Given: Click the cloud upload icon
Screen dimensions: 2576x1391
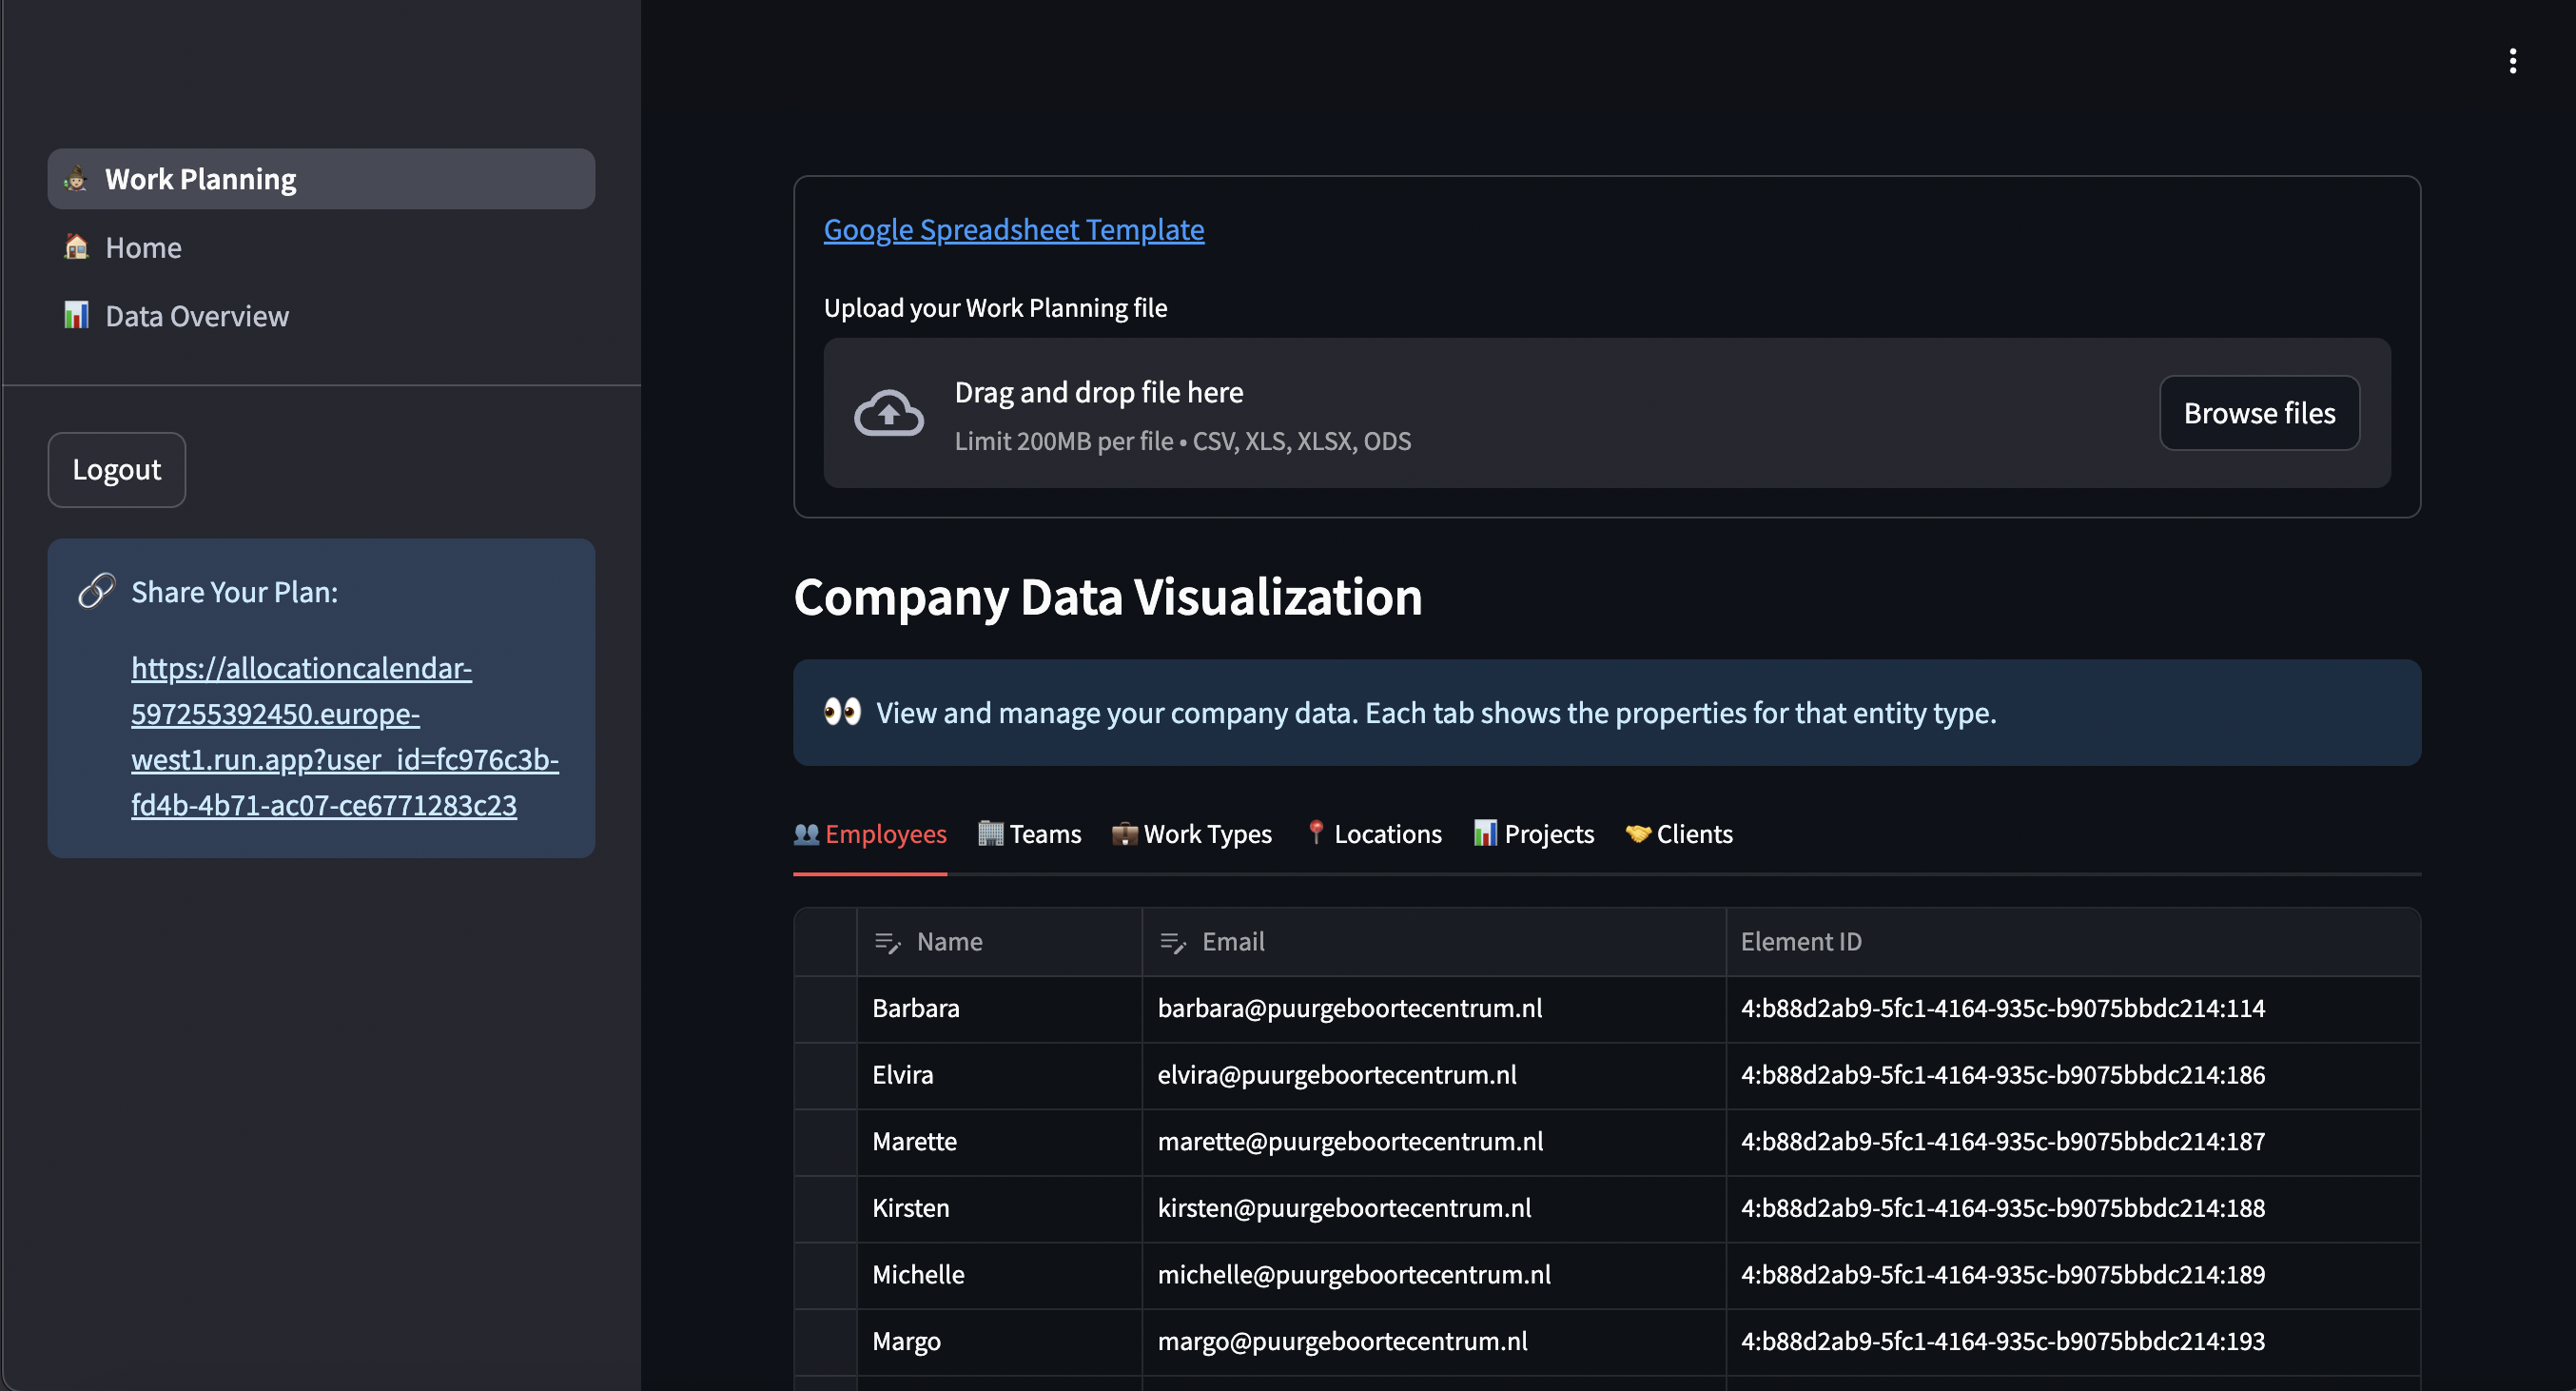Looking at the screenshot, I should tap(888, 413).
